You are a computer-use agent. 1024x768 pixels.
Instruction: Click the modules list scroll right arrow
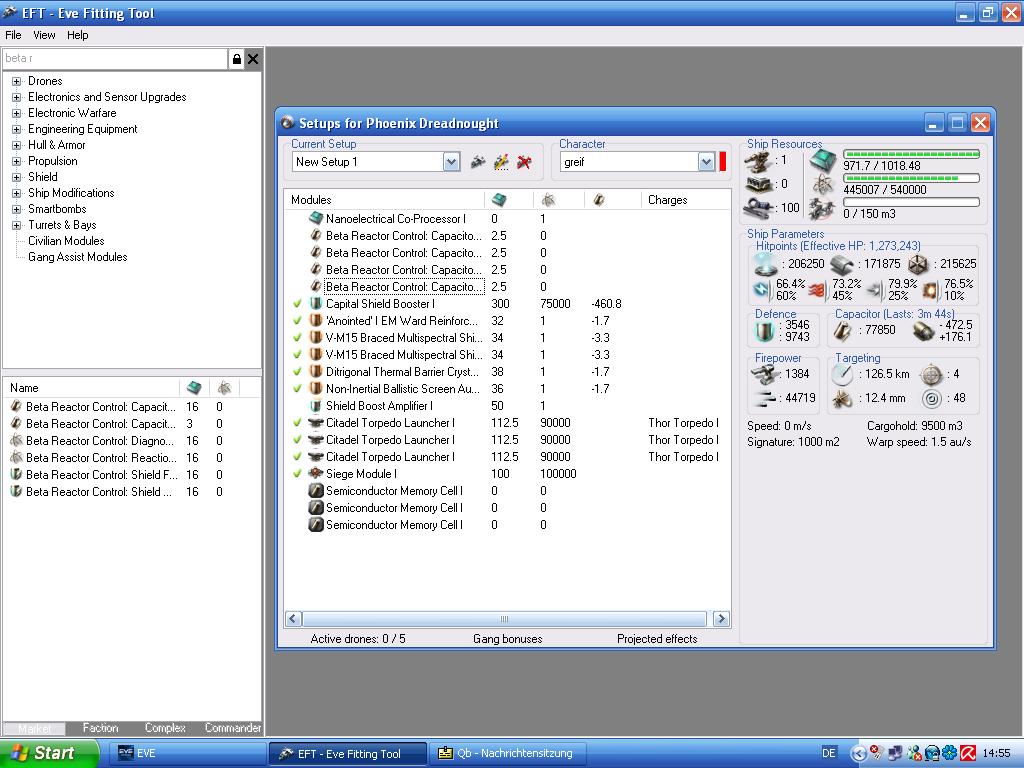721,618
